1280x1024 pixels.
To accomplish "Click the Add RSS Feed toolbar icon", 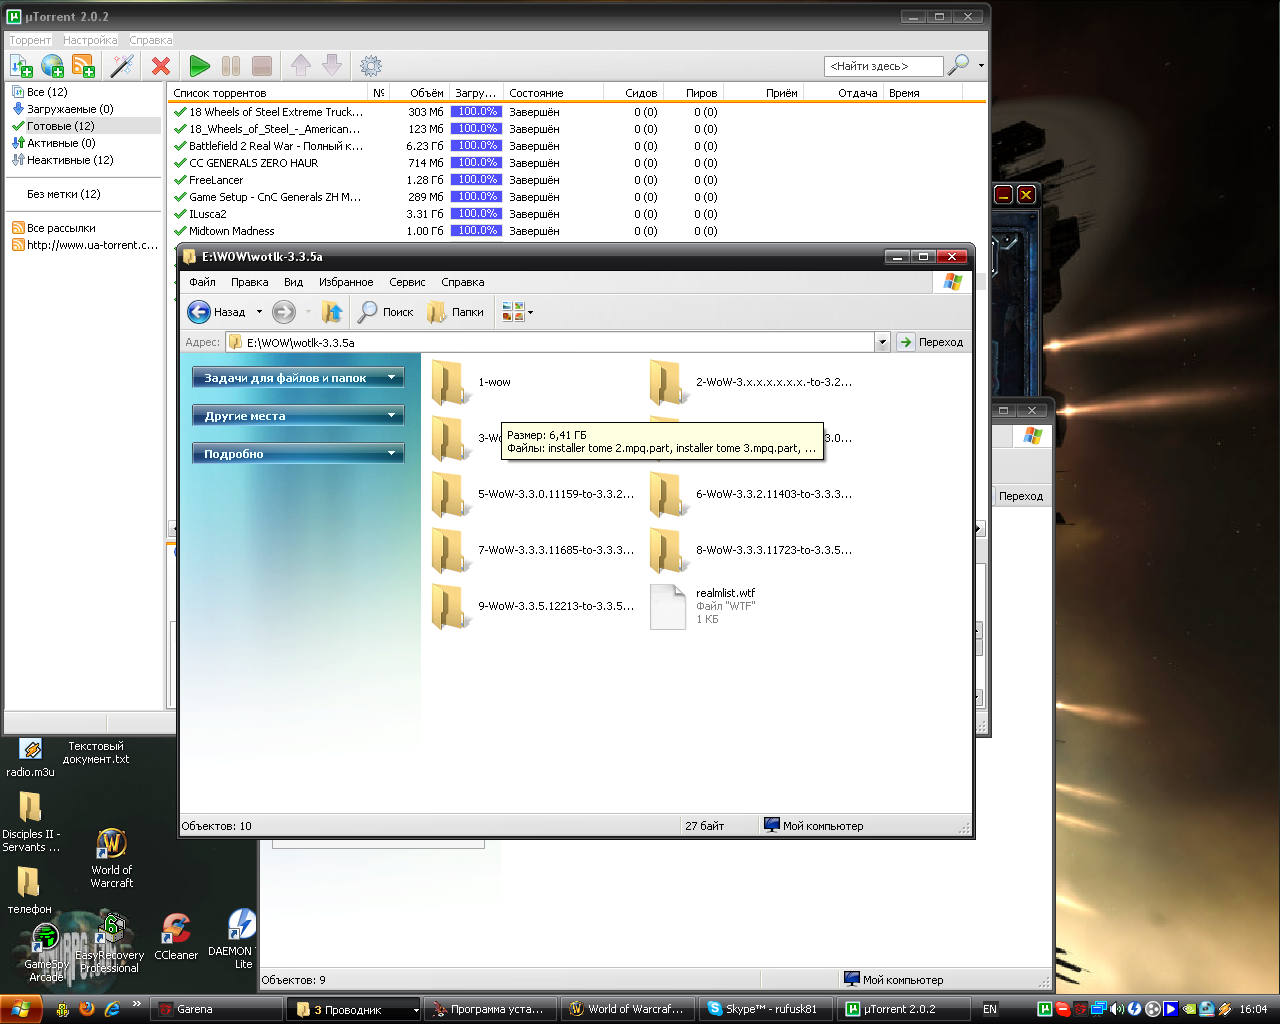I will click(83, 66).
